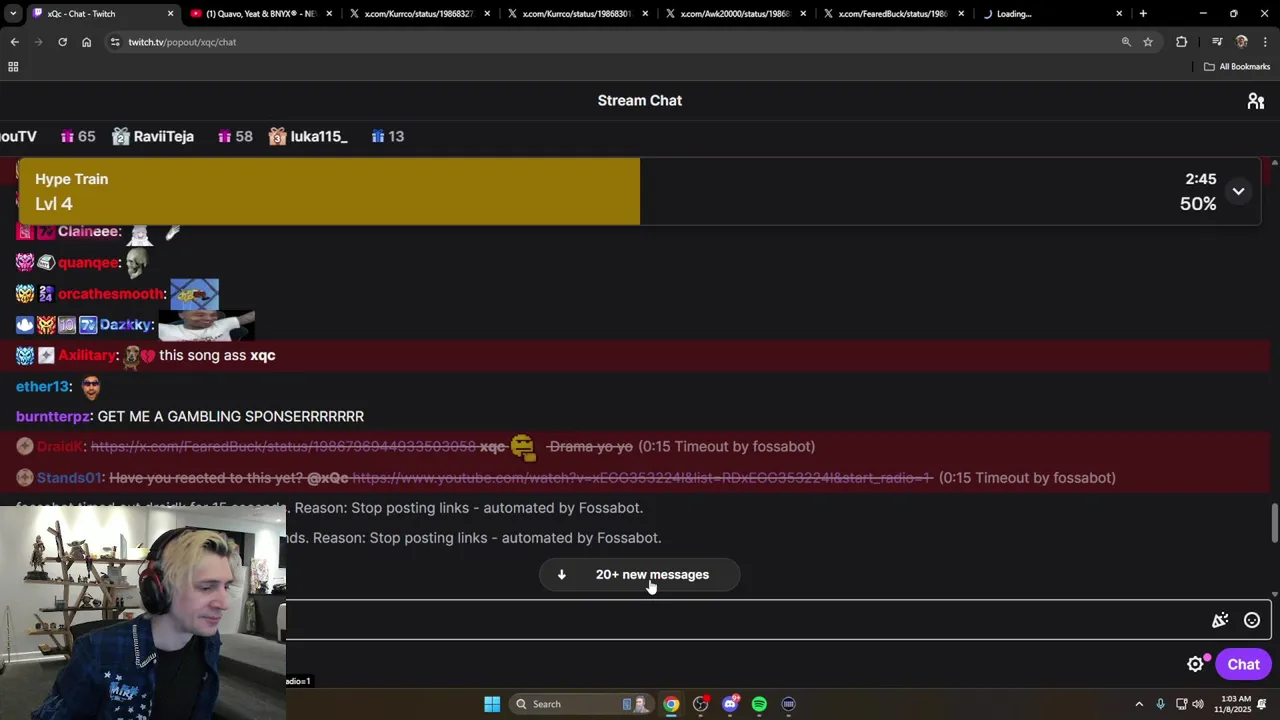Open the network icon in system tray
The width and height of the screenshot is (1280, 720).
pyautogui.click(x=1181, y=704)
